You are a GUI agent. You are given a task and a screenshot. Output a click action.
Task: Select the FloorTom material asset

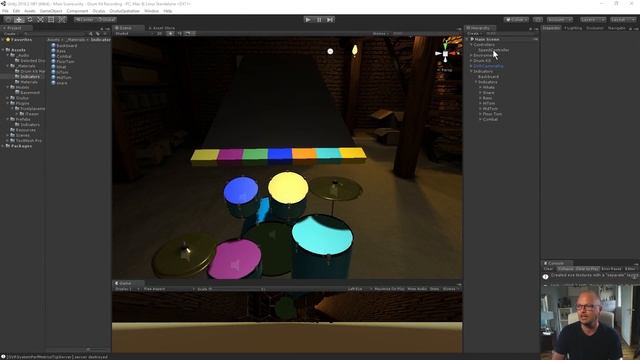62,62
